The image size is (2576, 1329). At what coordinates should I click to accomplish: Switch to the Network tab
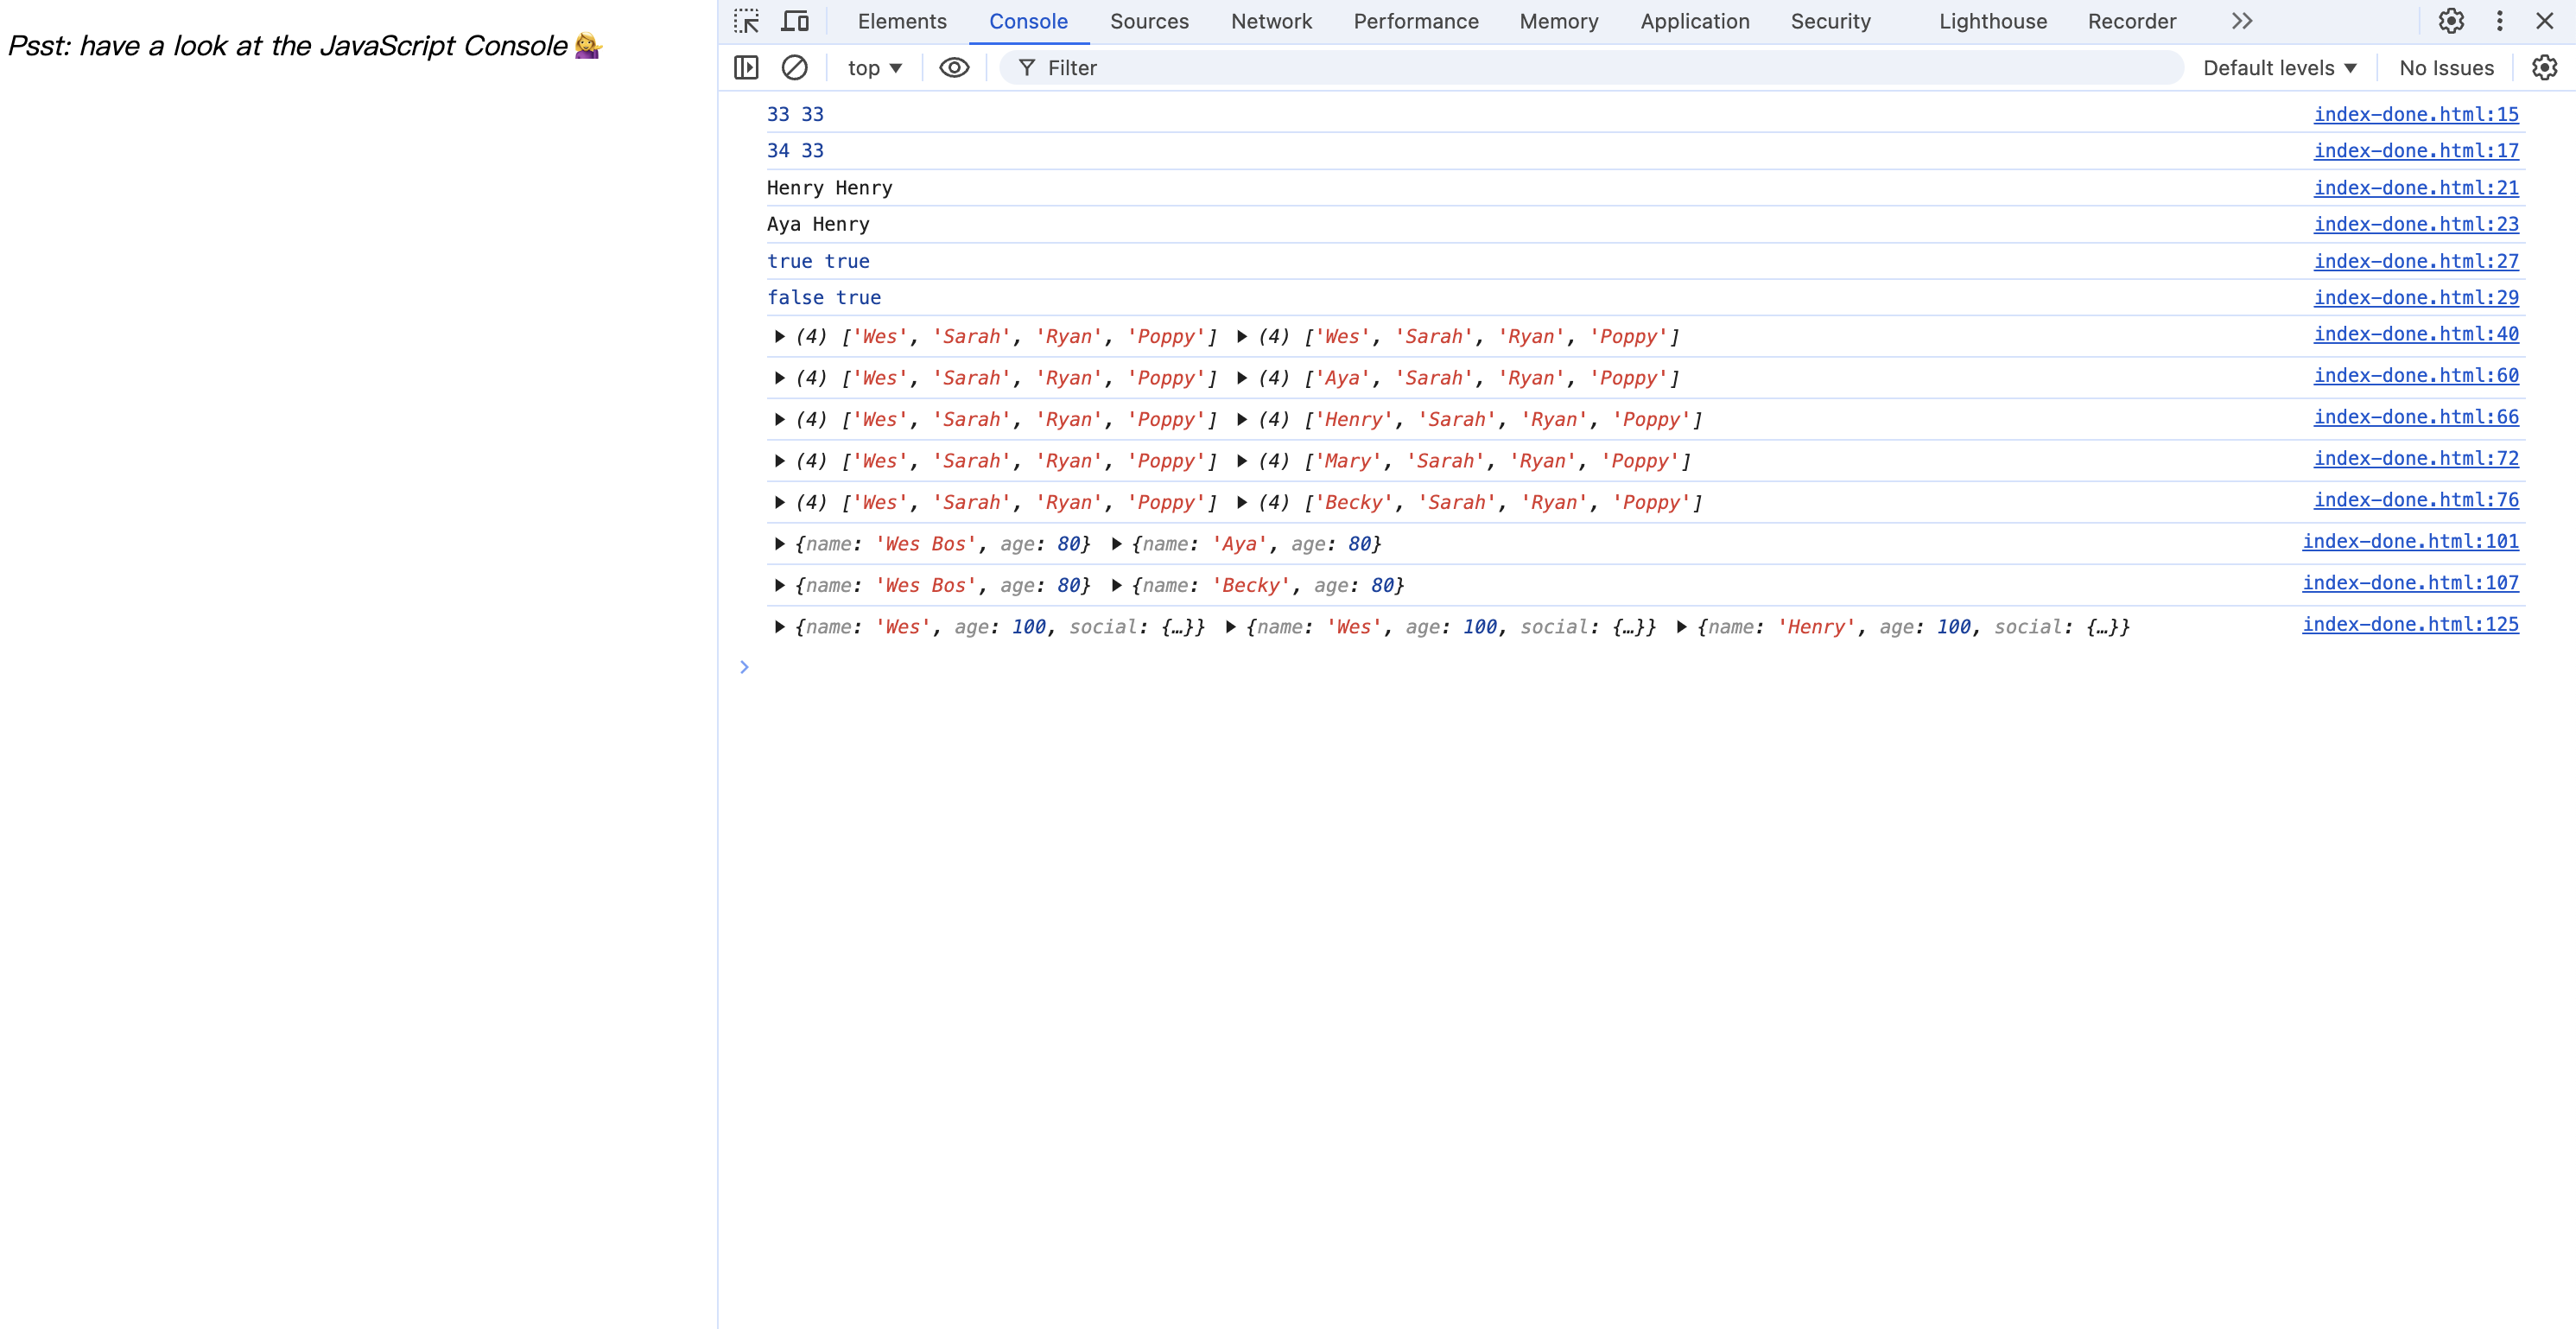point(1271,21)
